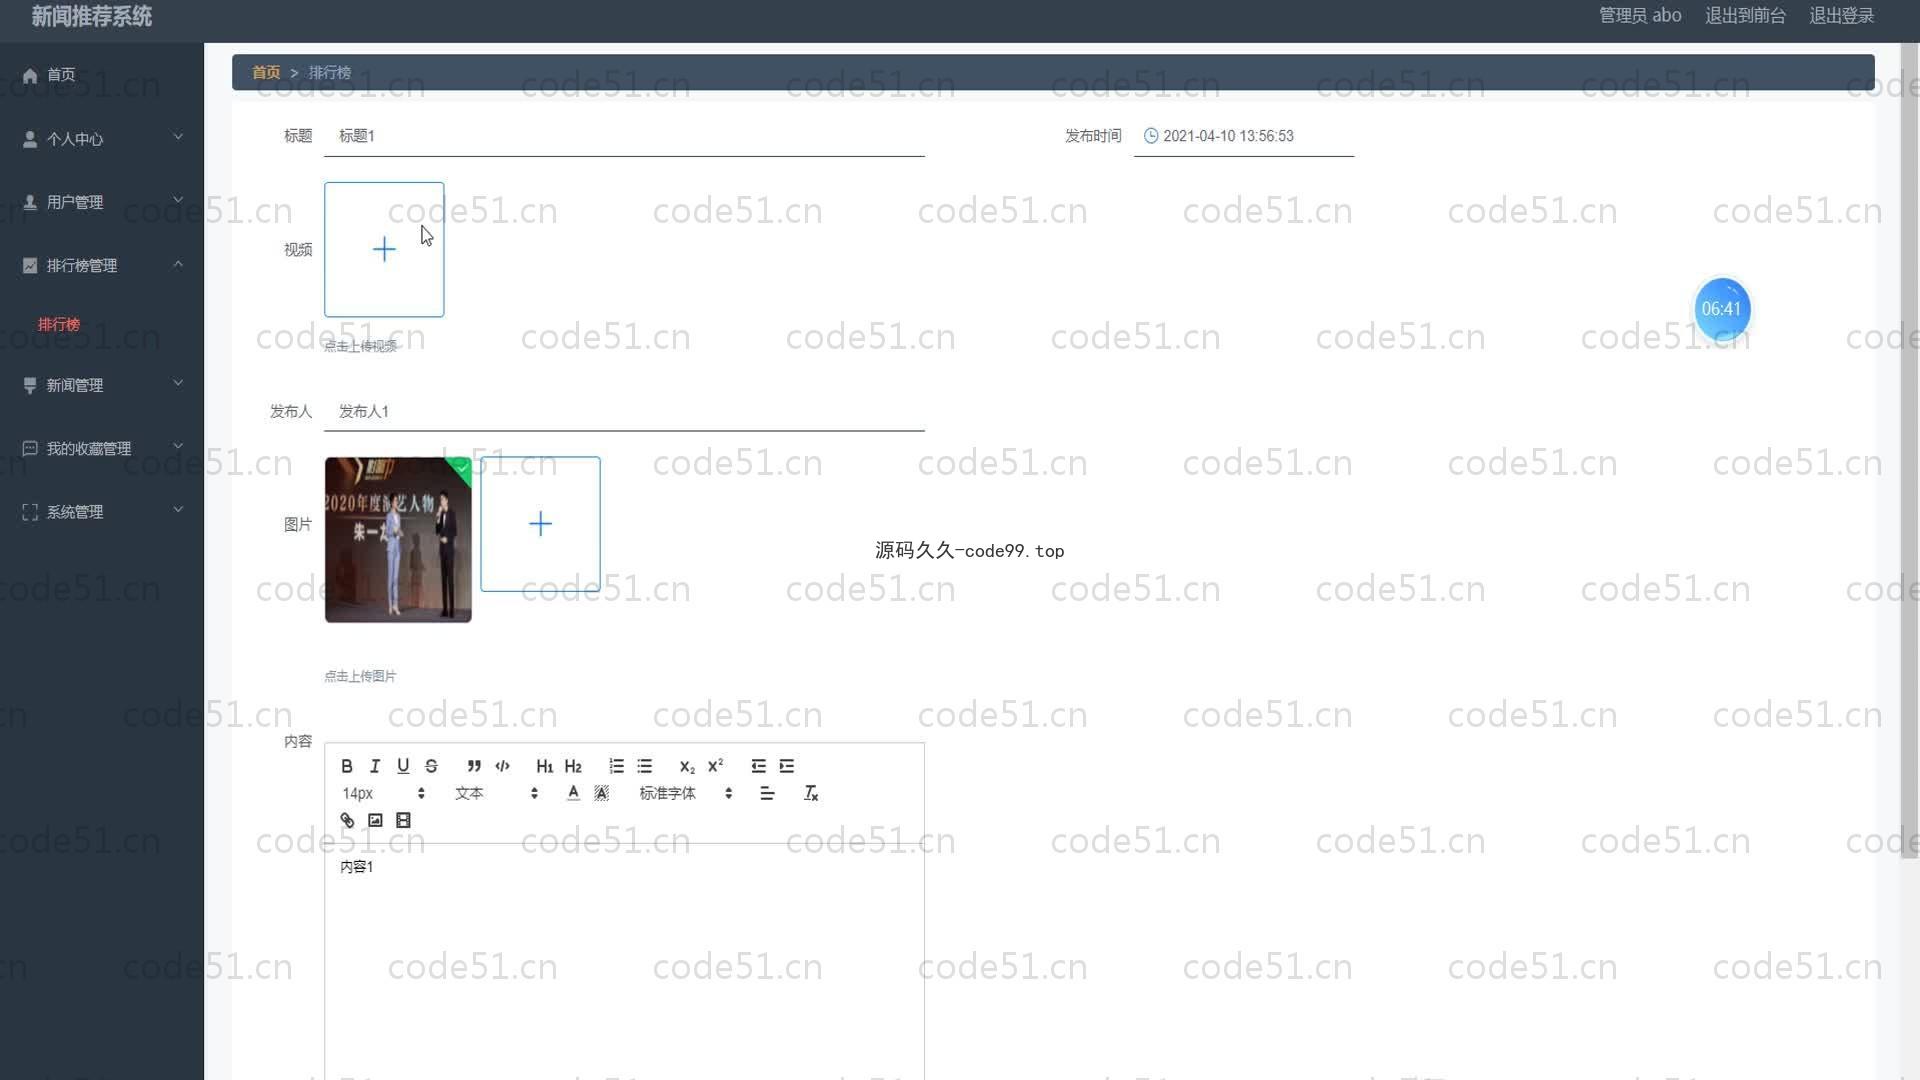The image size is (1920, 1080).
Task: Expand the 用户管理 sidebar menu
Action: 102,202
